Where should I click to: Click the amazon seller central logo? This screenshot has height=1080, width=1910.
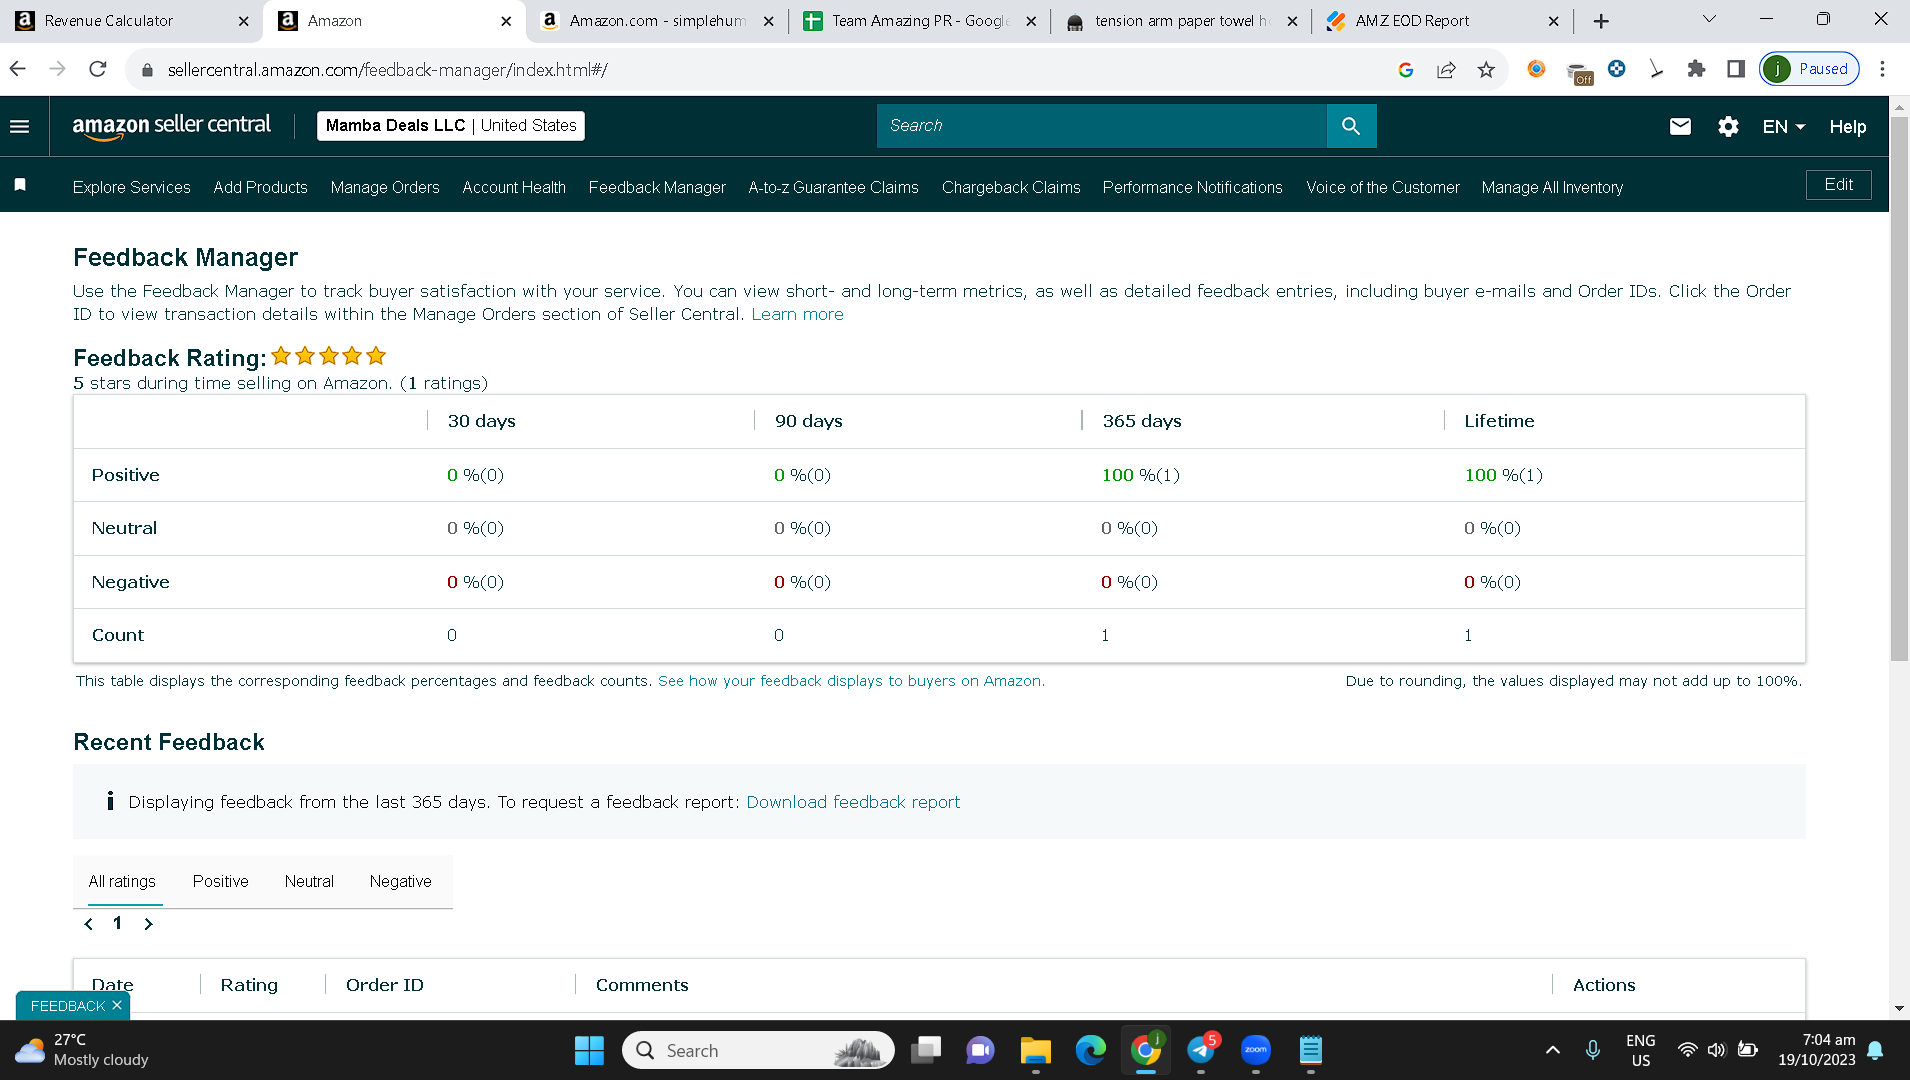coord(171,126)
